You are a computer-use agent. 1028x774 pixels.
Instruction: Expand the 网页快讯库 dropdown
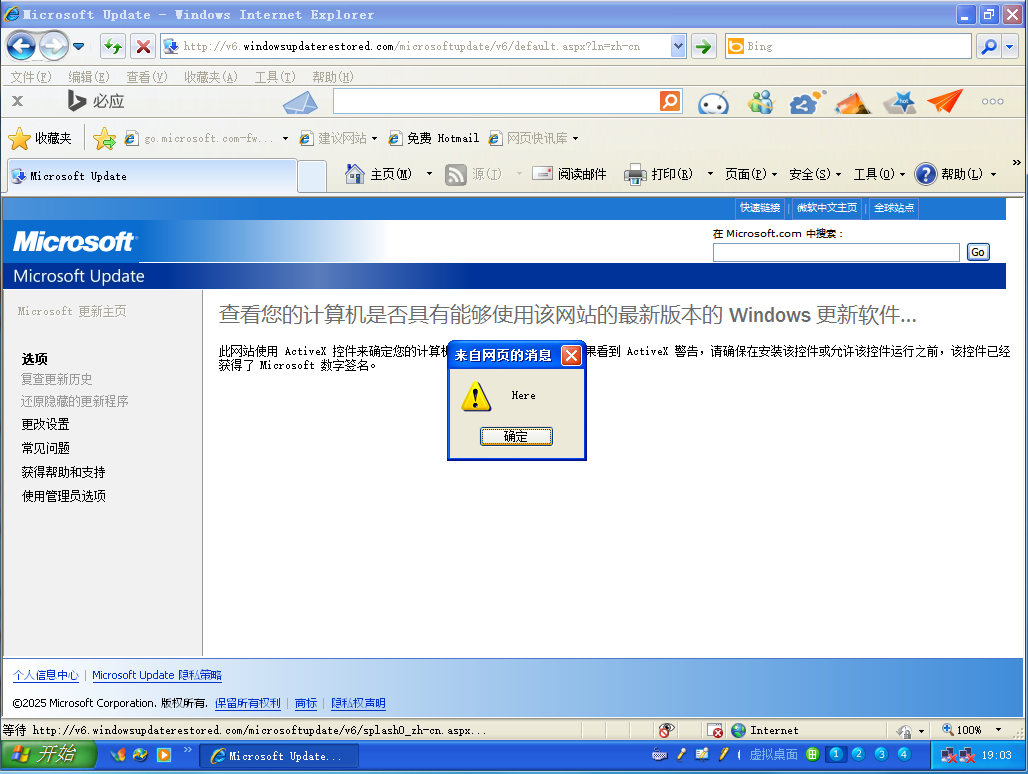(575, 138)
